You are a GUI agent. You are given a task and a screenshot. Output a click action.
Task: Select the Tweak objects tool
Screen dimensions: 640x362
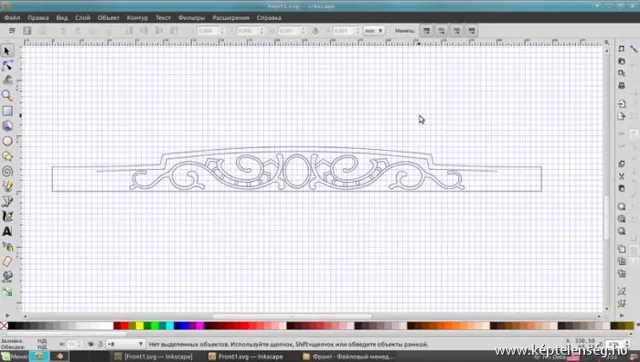pos(7,80)
